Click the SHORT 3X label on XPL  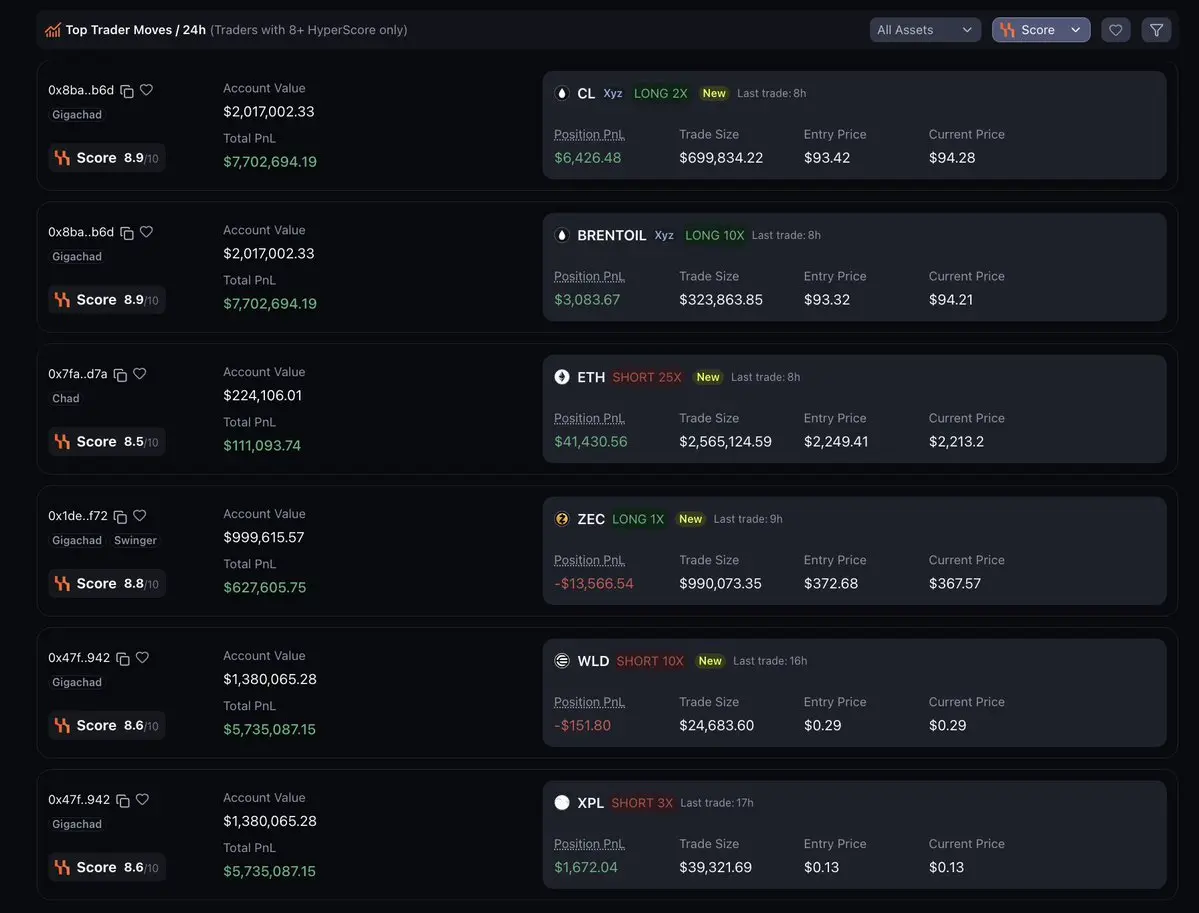pos(642,803)
